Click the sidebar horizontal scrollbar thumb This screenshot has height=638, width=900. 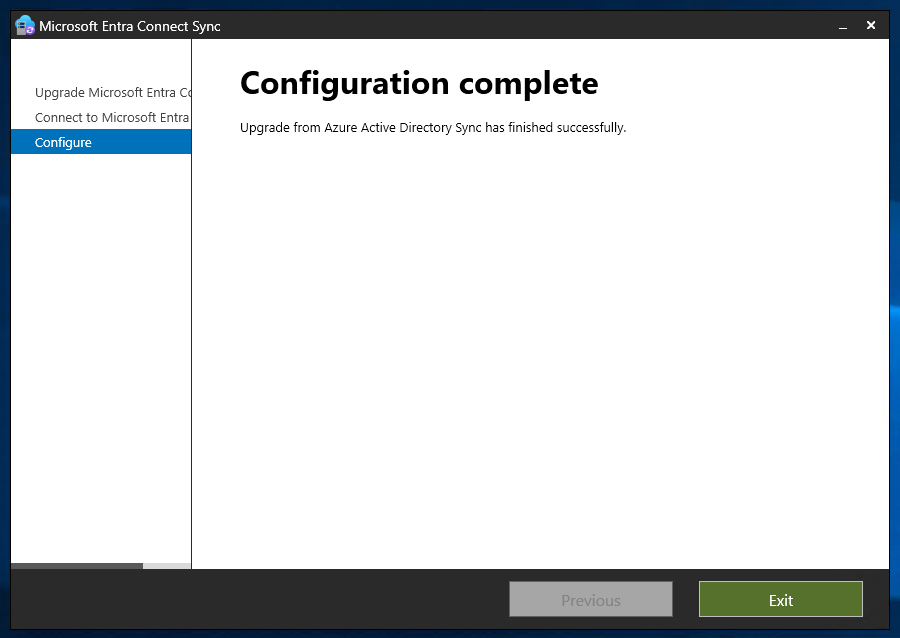click(x=77, y=566)
